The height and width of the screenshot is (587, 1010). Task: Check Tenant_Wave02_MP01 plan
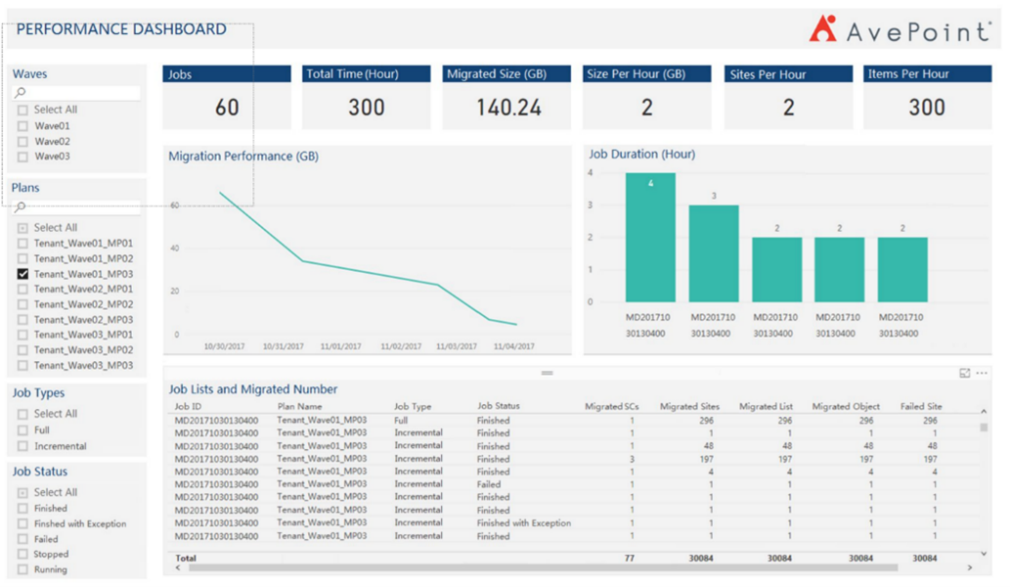pos(23,289)
